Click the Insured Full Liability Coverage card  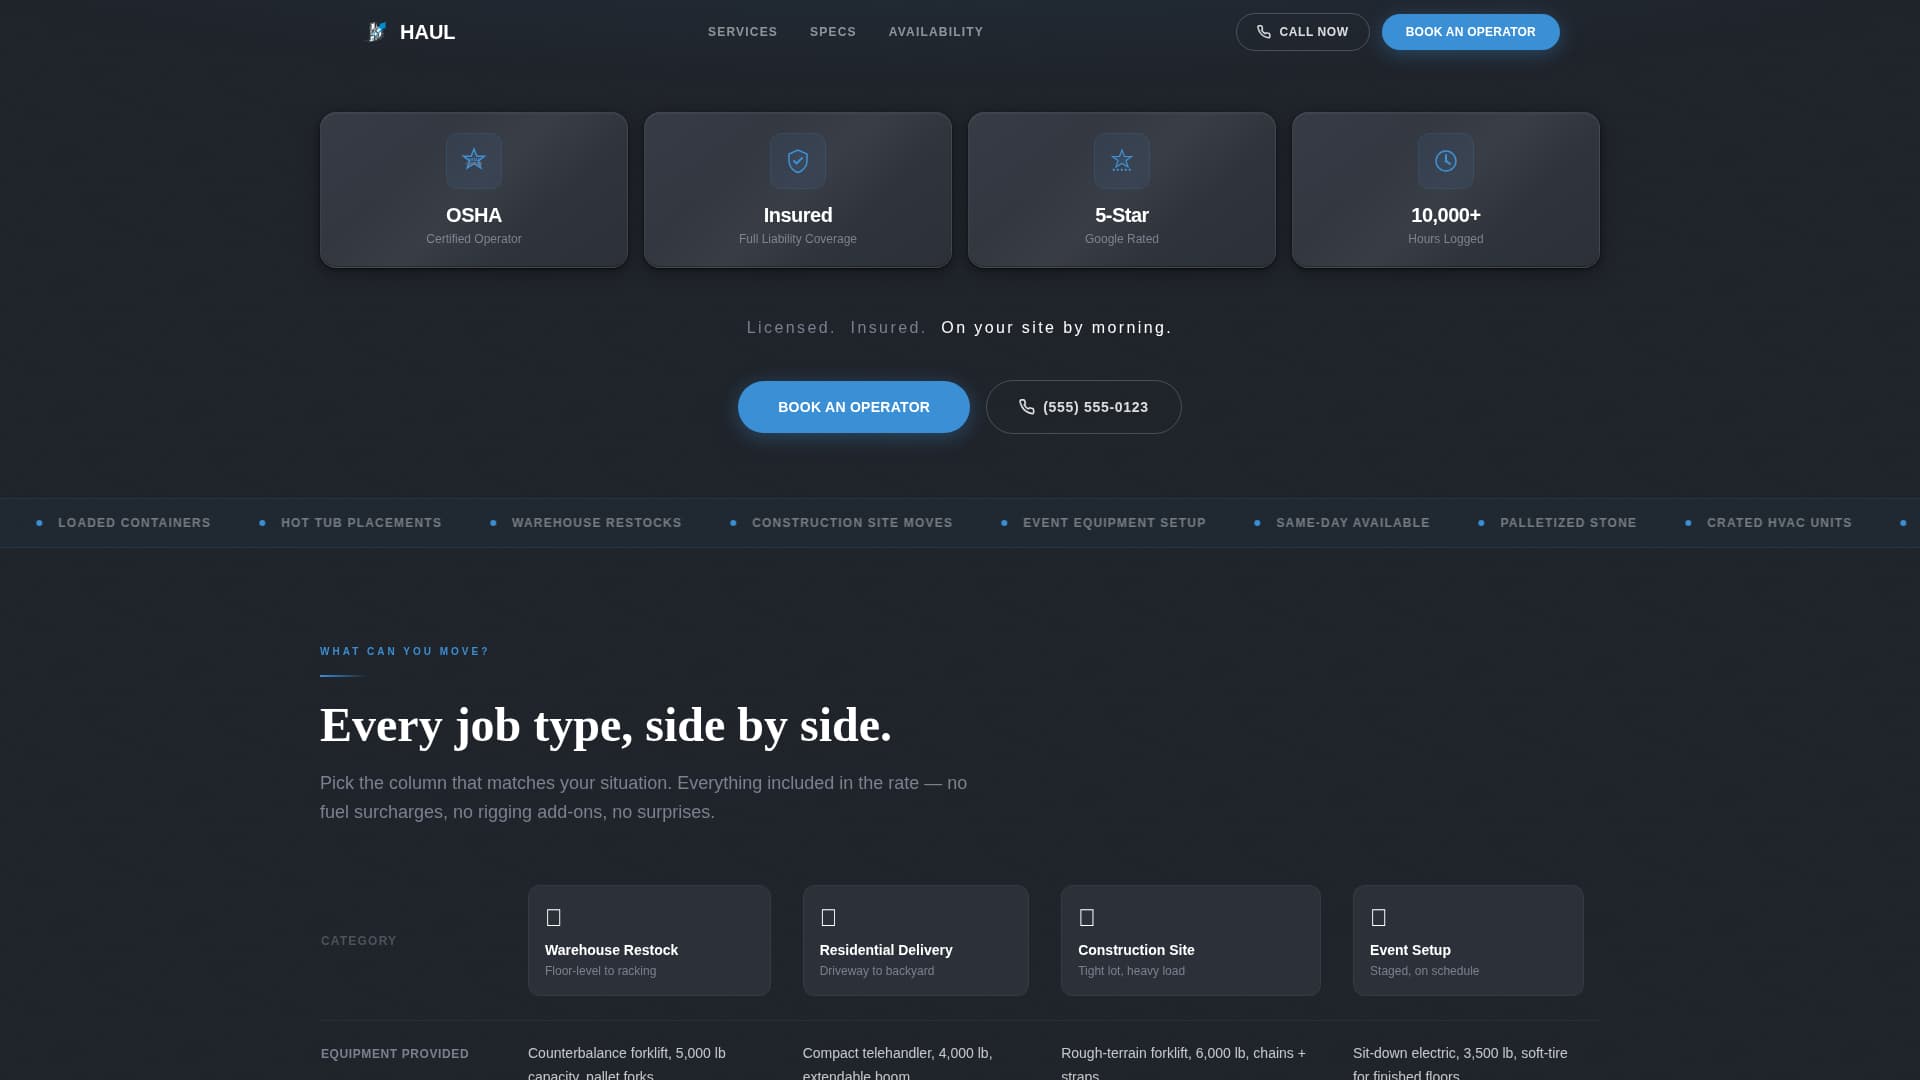click(x=798, y=190)
